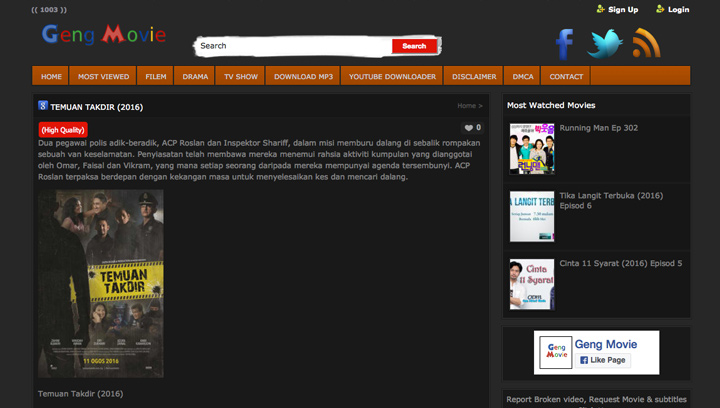Click the Login link

point(678,10)
